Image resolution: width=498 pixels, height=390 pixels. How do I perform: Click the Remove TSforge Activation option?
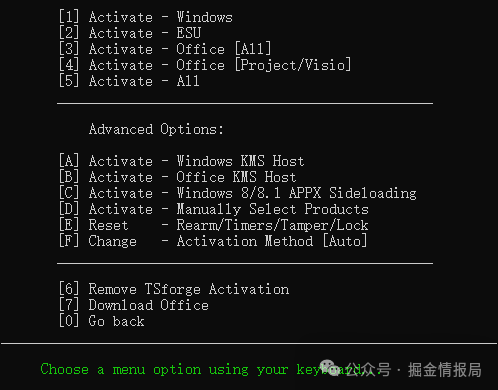coord(174,289)
